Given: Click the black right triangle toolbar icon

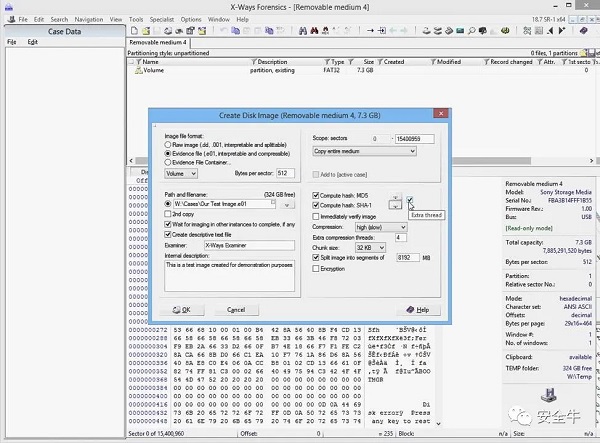Looking at the screenshot, I should point(562,31).
